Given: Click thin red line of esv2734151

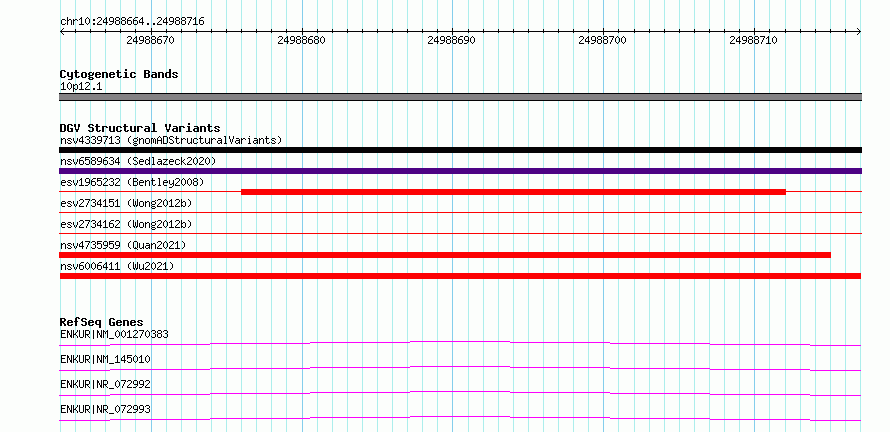Looking at the screenshot, I should [460, 212].
